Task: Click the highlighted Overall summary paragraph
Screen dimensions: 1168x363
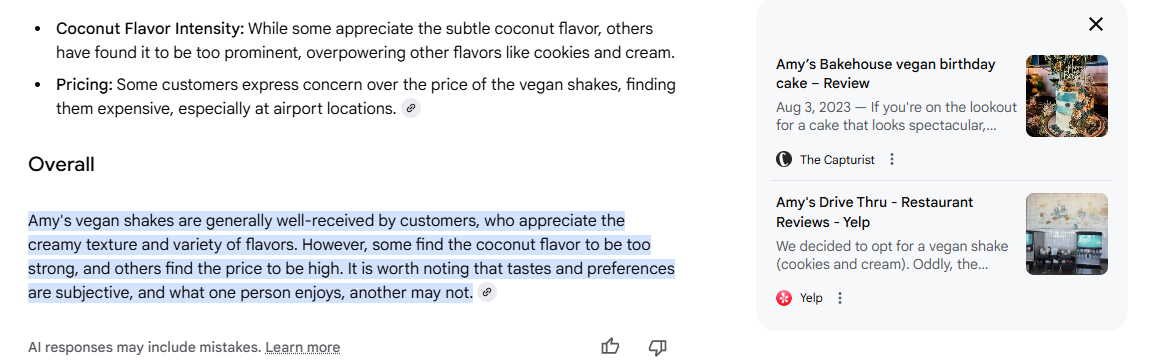Action: pyautogui.click(x=352, y=256)
